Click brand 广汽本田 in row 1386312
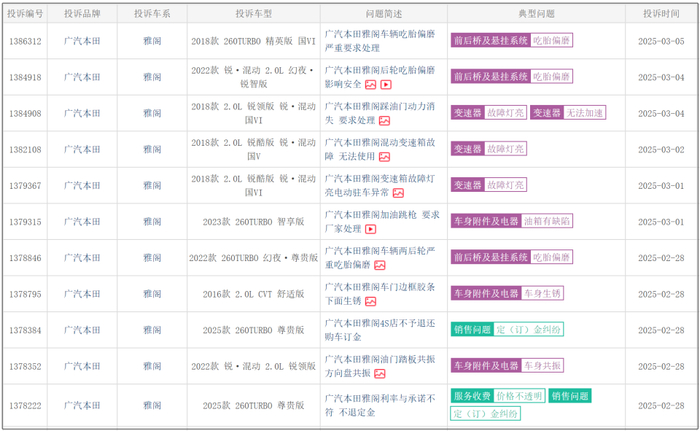700x431 pixels. pos(82,41)
